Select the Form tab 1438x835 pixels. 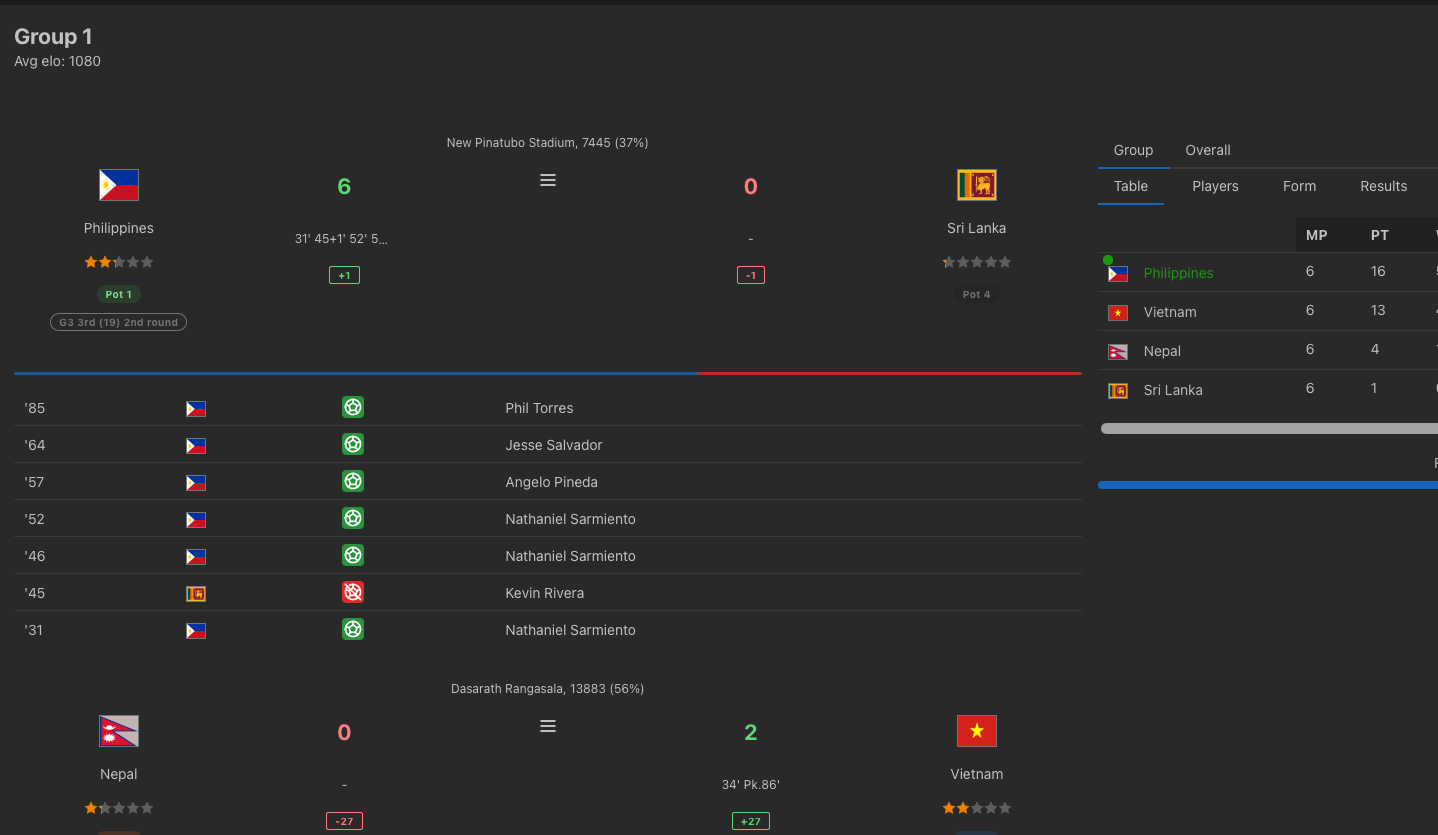point(1299,186)
